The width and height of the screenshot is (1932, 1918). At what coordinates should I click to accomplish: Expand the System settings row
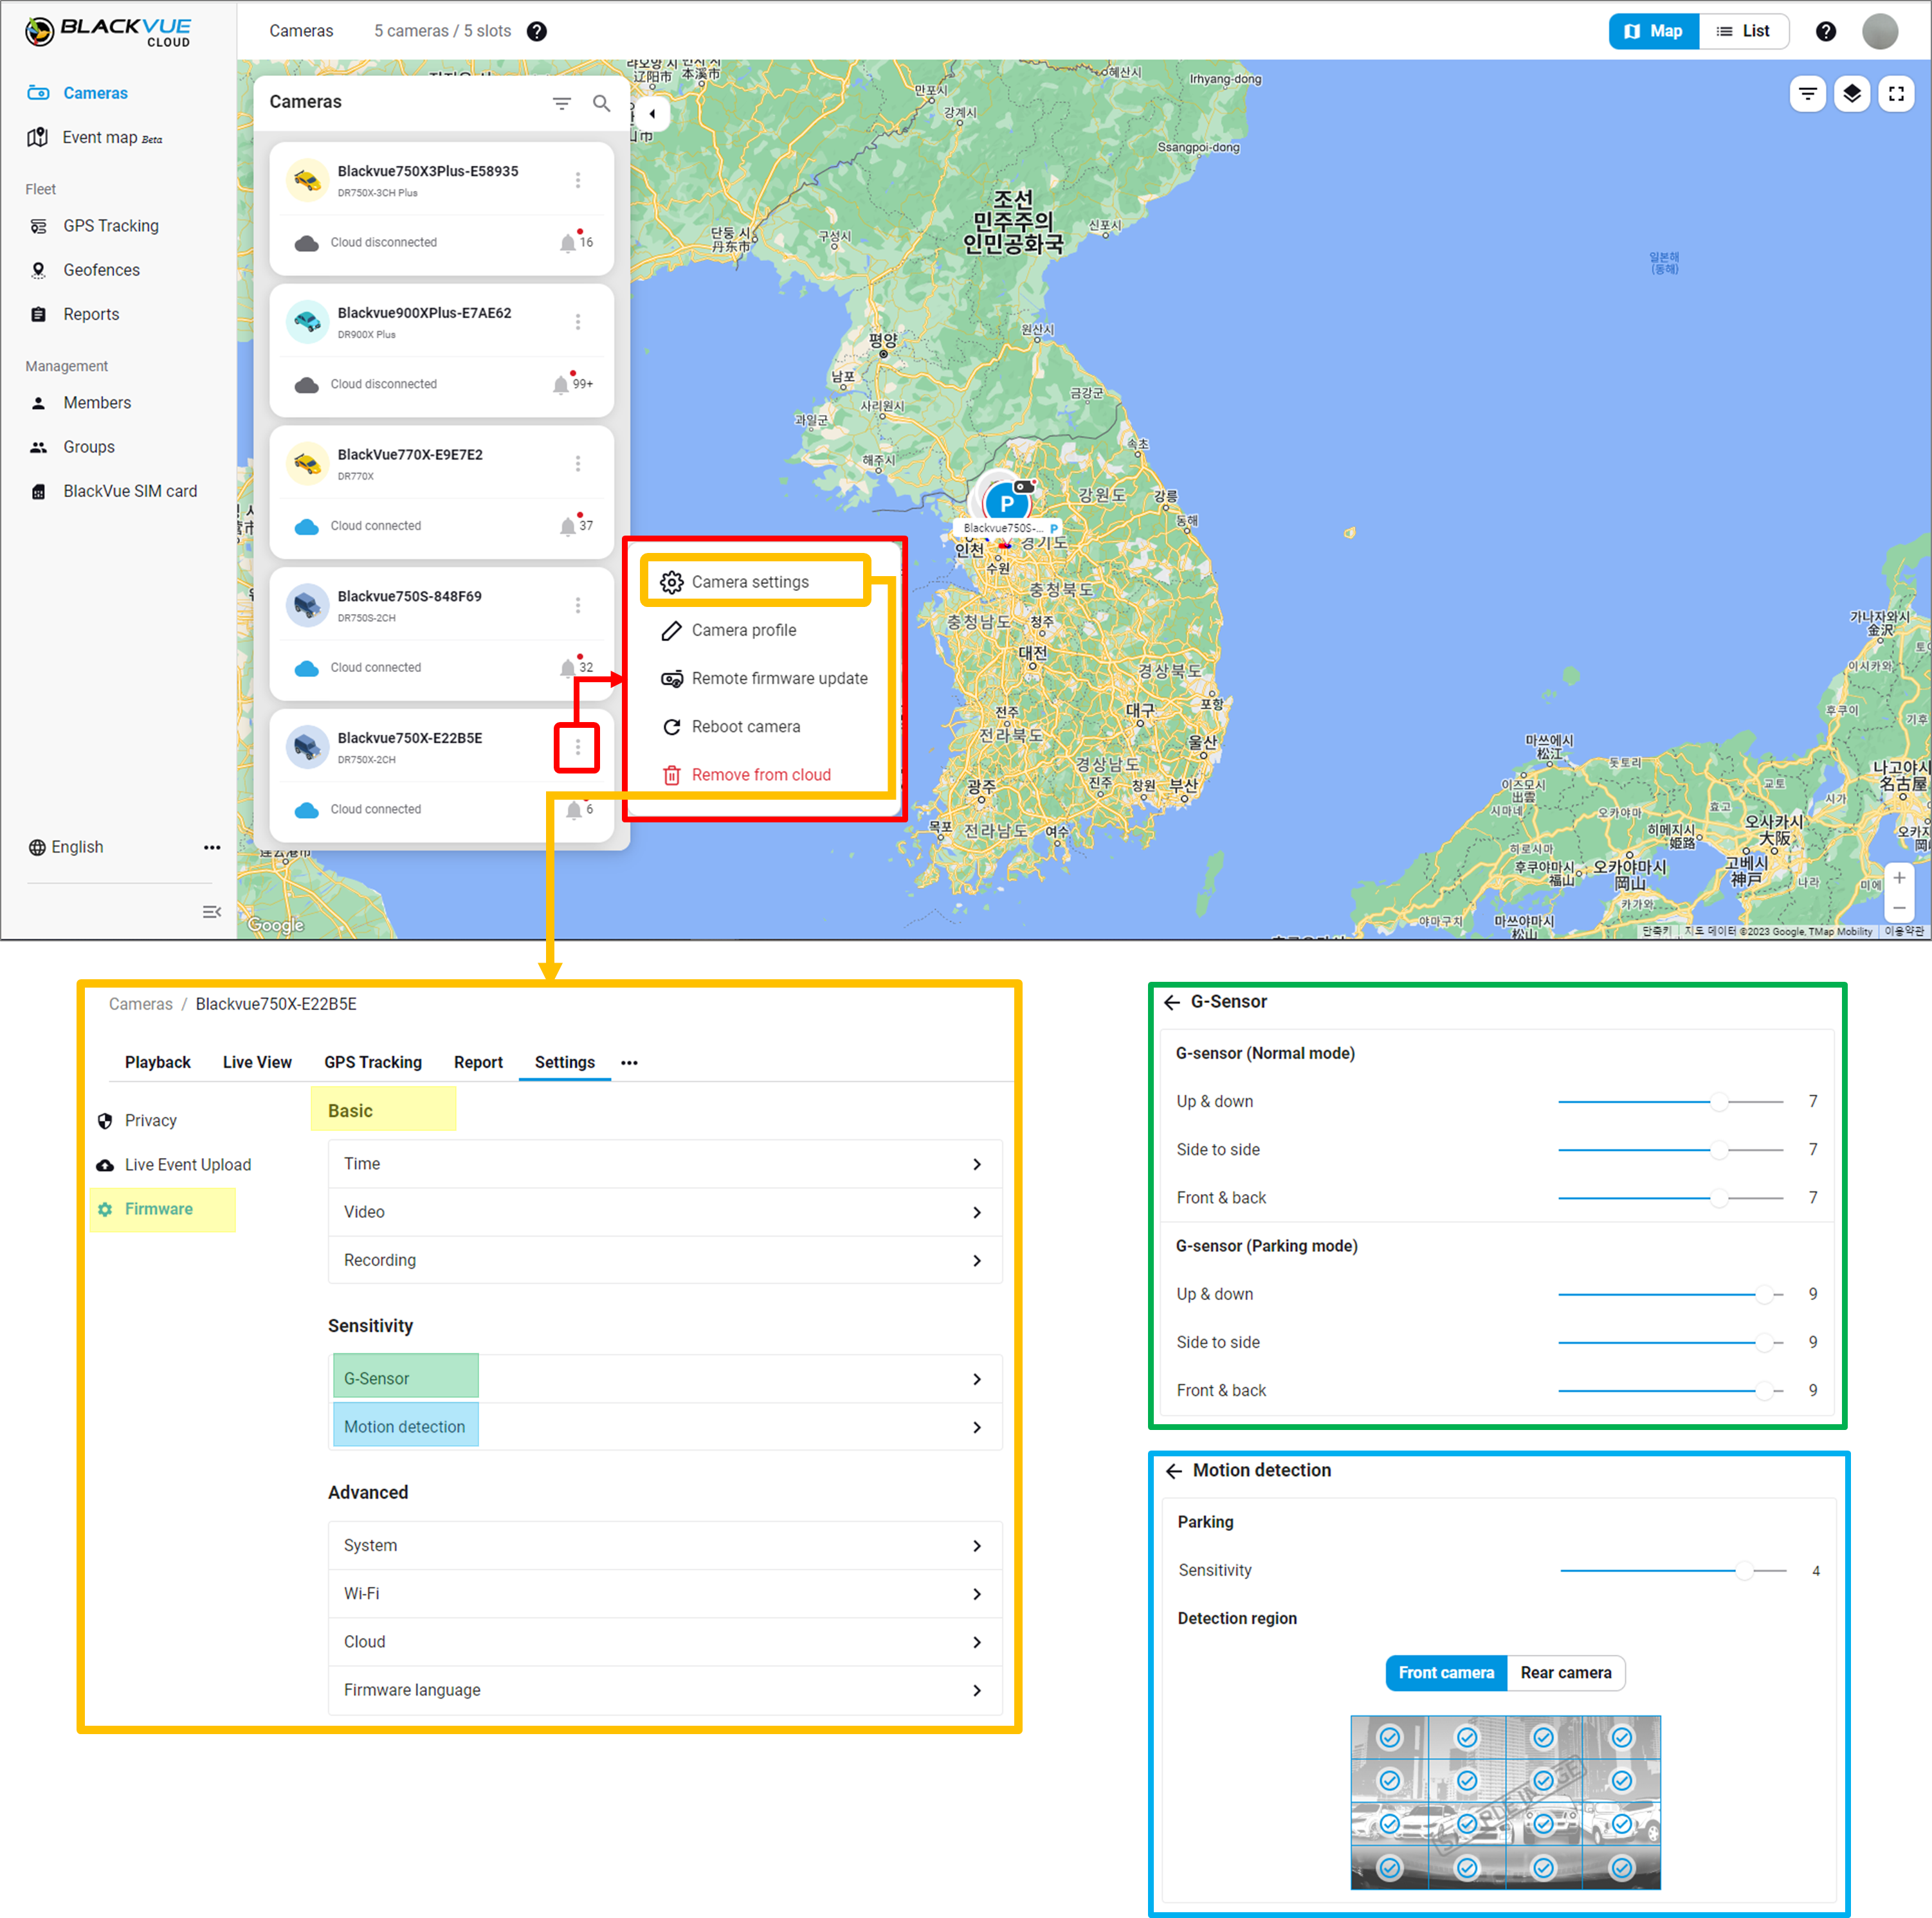[665, 1545]
